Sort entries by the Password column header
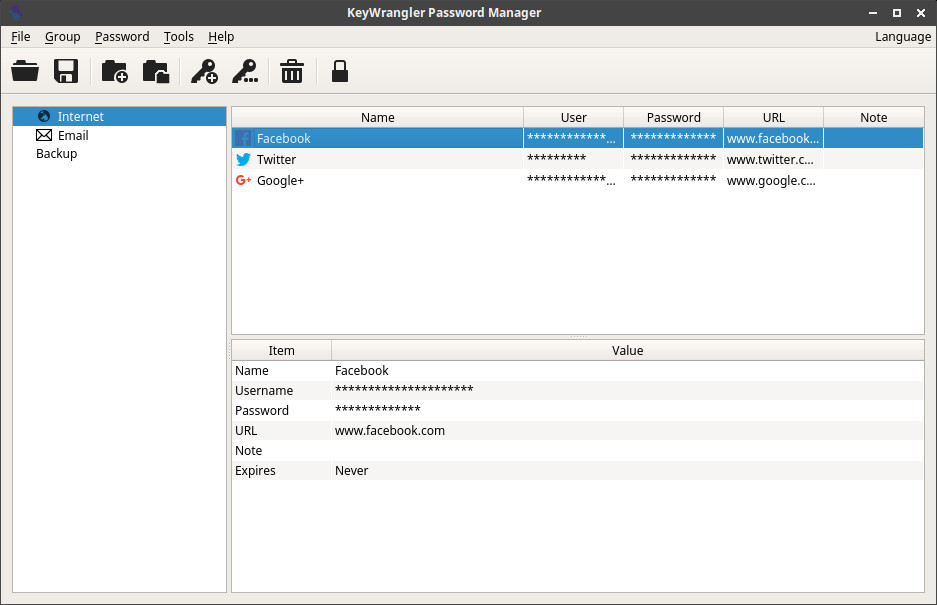The height and width of the screenshot is (605, 937). coord(673,117)
